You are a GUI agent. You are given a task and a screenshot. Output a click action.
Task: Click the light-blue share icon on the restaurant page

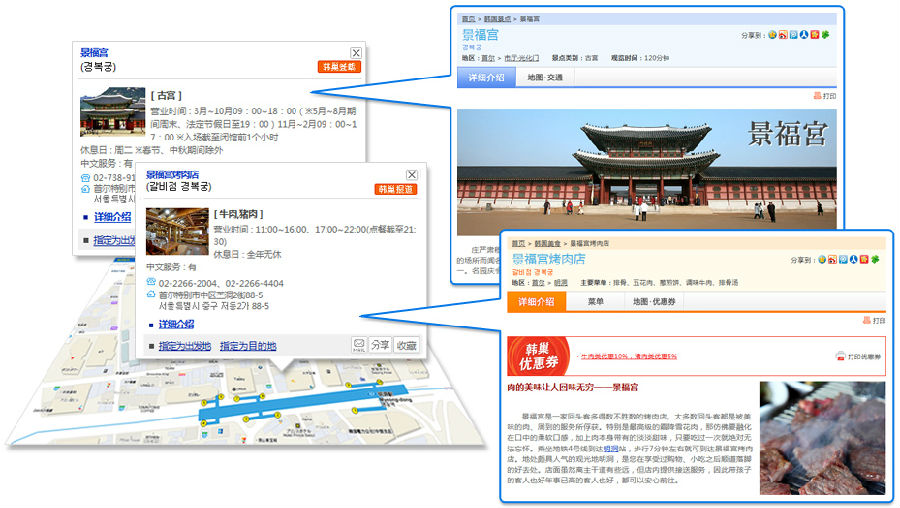pyautogui.click(x=843, y=259)
